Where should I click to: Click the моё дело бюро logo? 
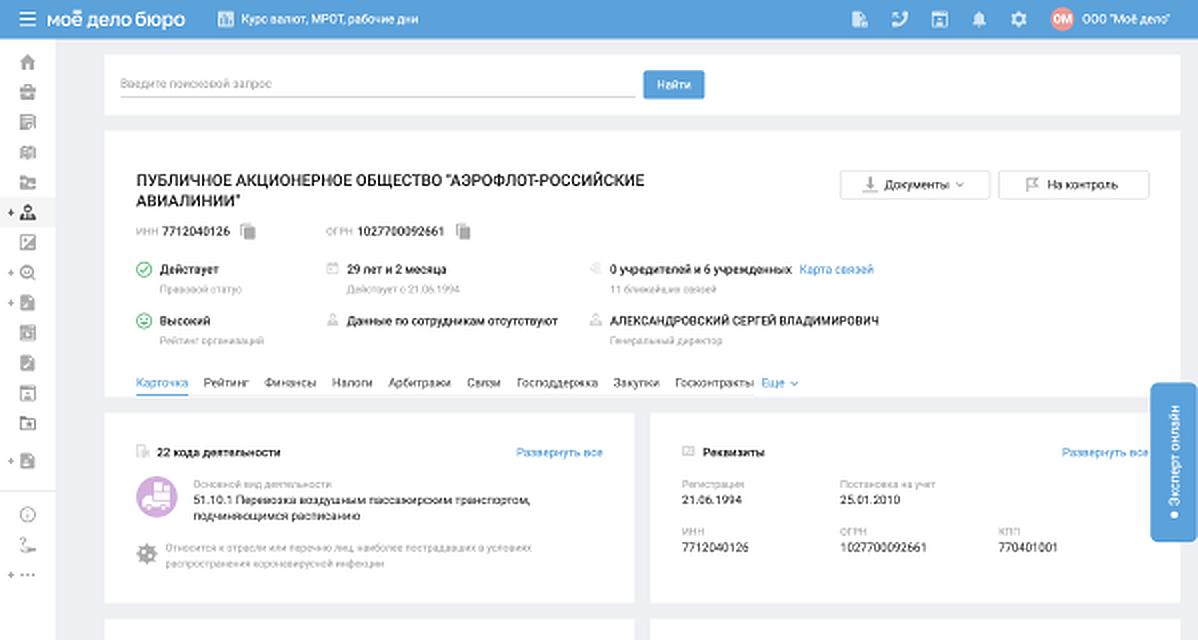tap(116, 19)
